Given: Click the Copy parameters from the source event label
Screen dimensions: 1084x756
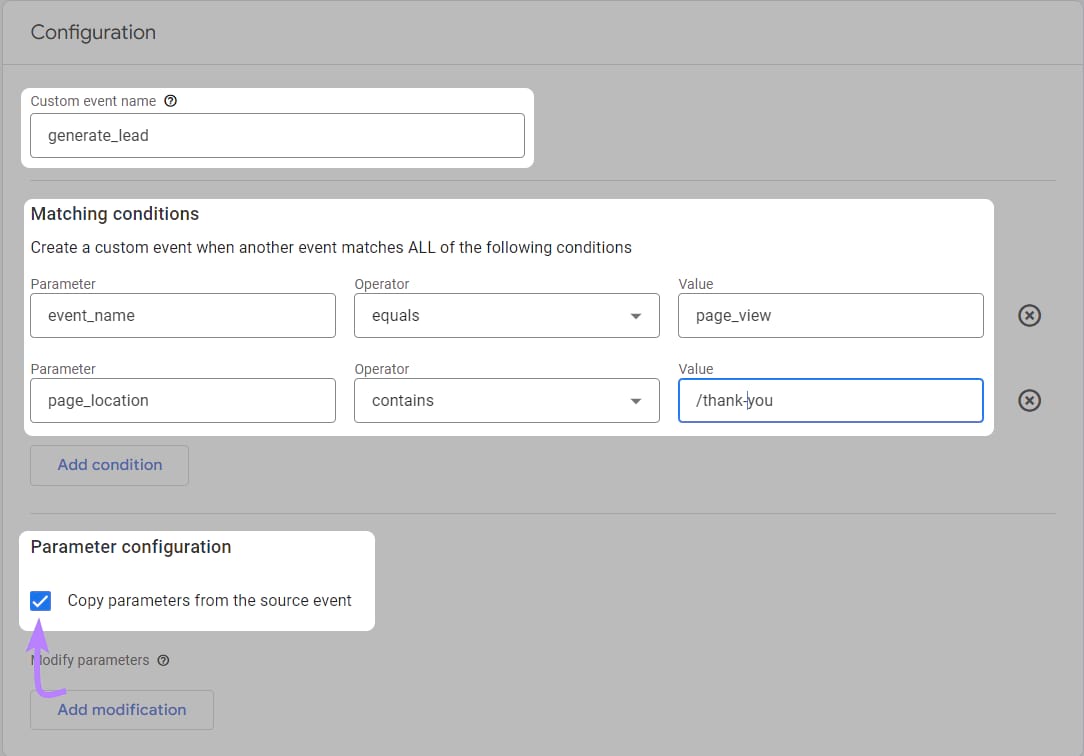Looking at the screenshot, I should [209, 600].
